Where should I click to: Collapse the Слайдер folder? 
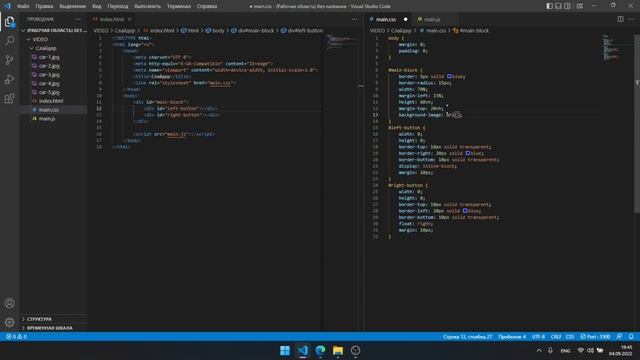point(53,48)
